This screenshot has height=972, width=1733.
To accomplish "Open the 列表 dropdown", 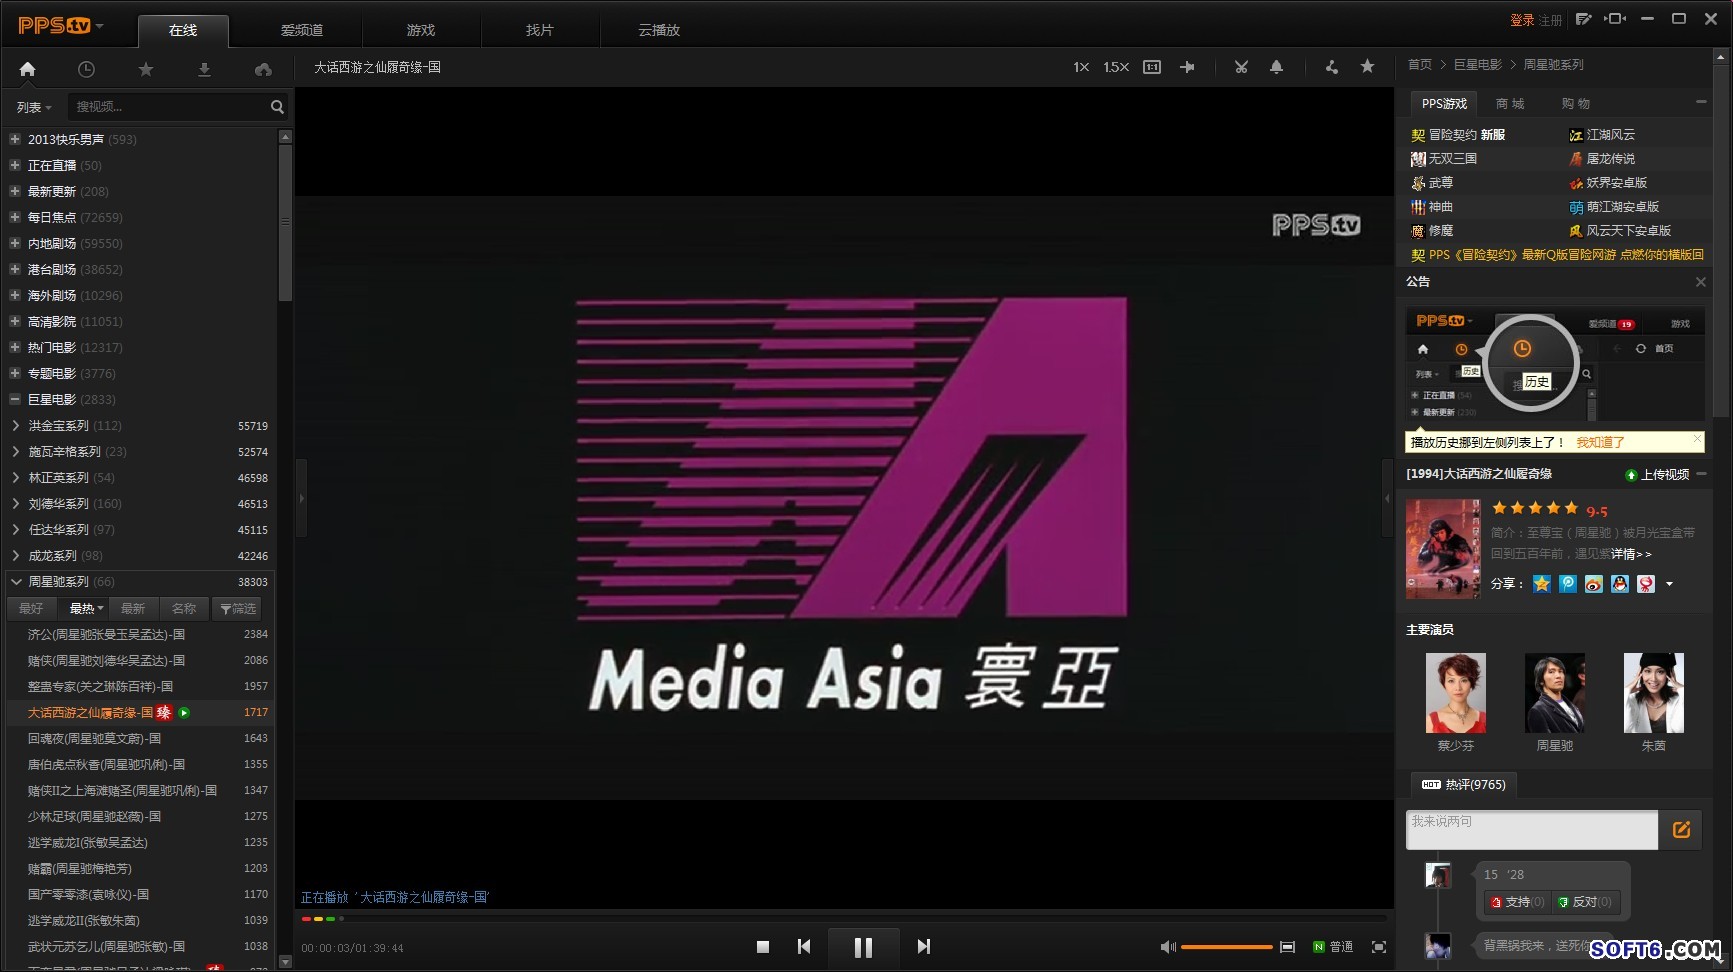I will tap(34, 107).
